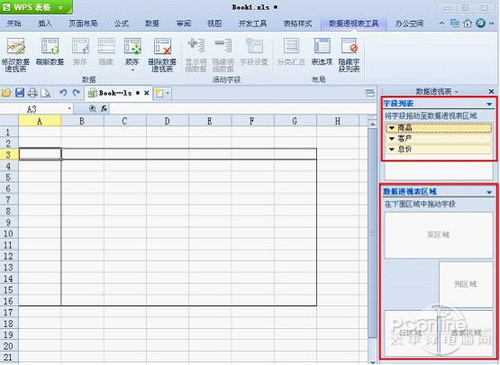This screenshot has width=500, height=365.
Task: Click the print preview icon
Action: [x=45, y=93]
